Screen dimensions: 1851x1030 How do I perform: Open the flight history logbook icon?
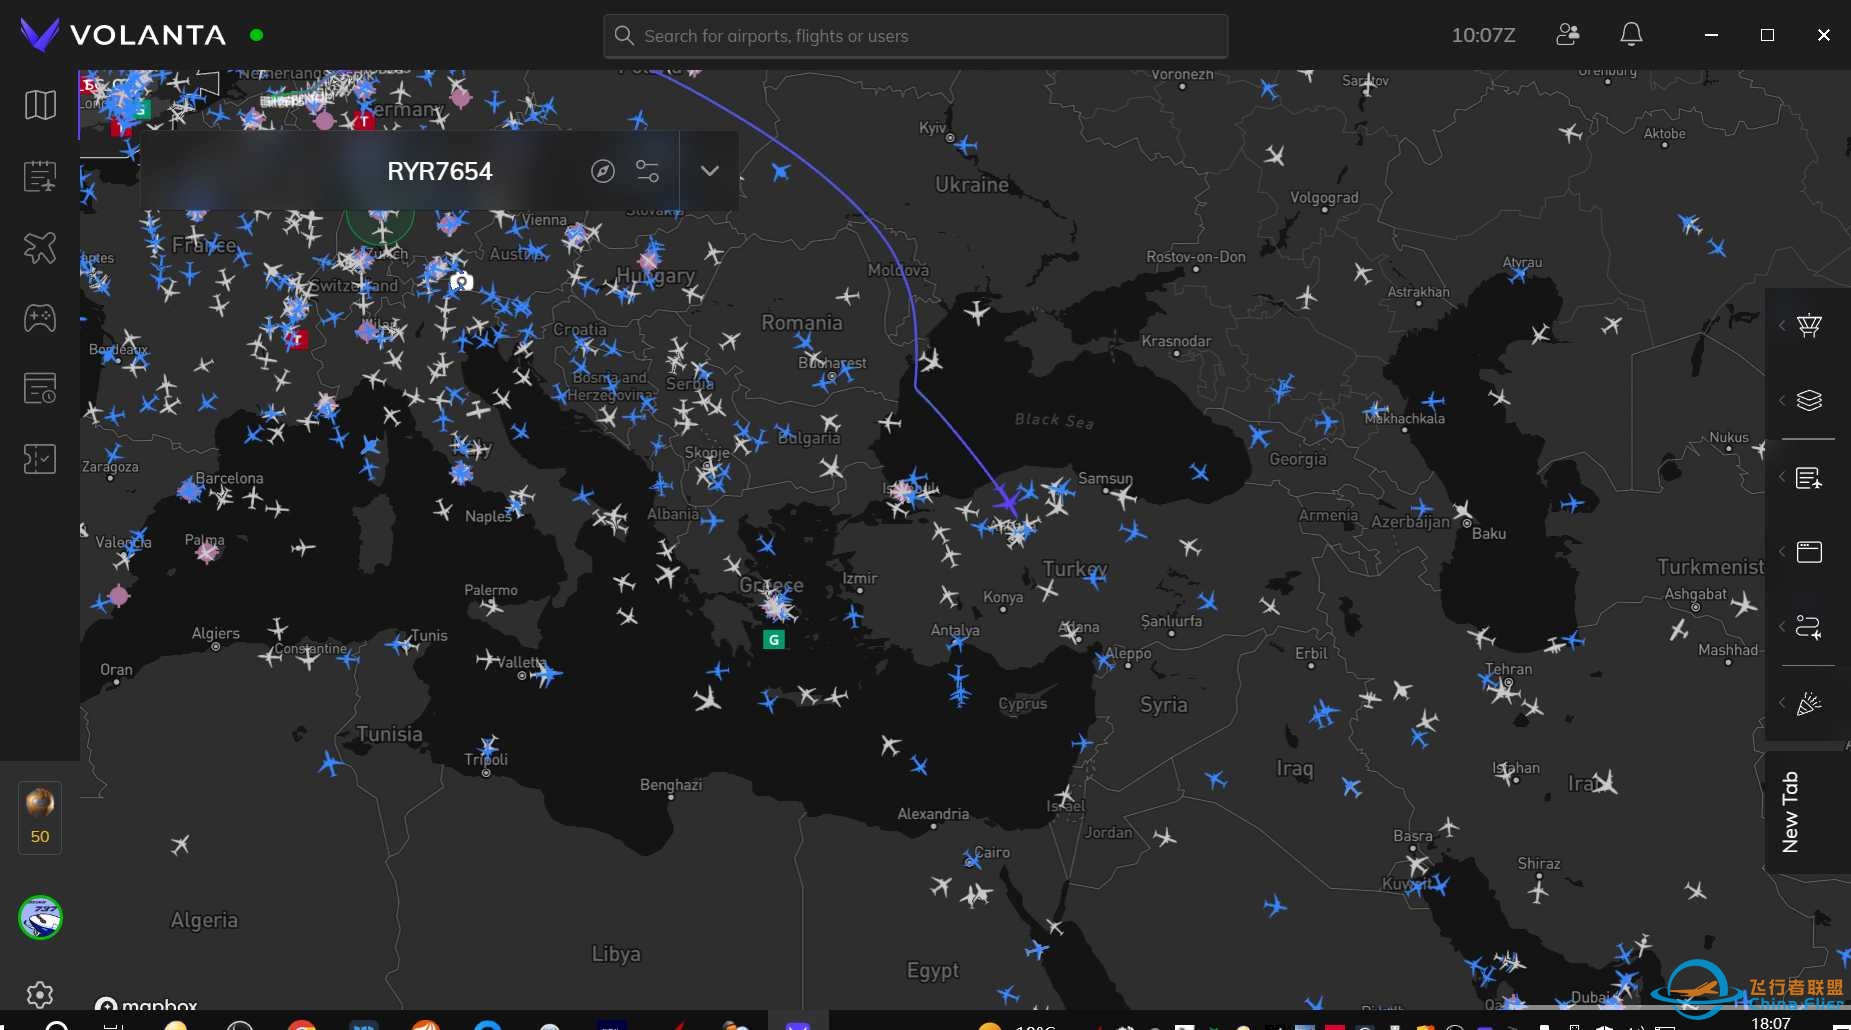pyautogui.click(x=40, y=388)
